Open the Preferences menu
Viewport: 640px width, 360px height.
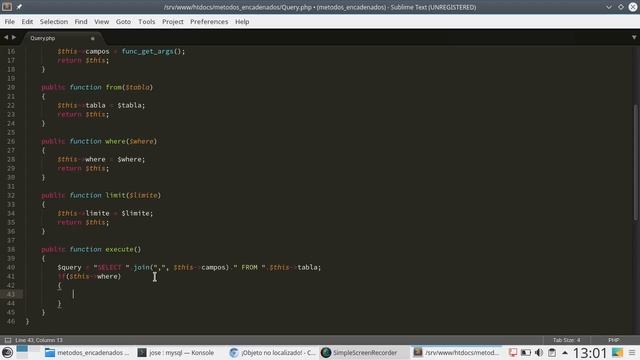point(209,22)
